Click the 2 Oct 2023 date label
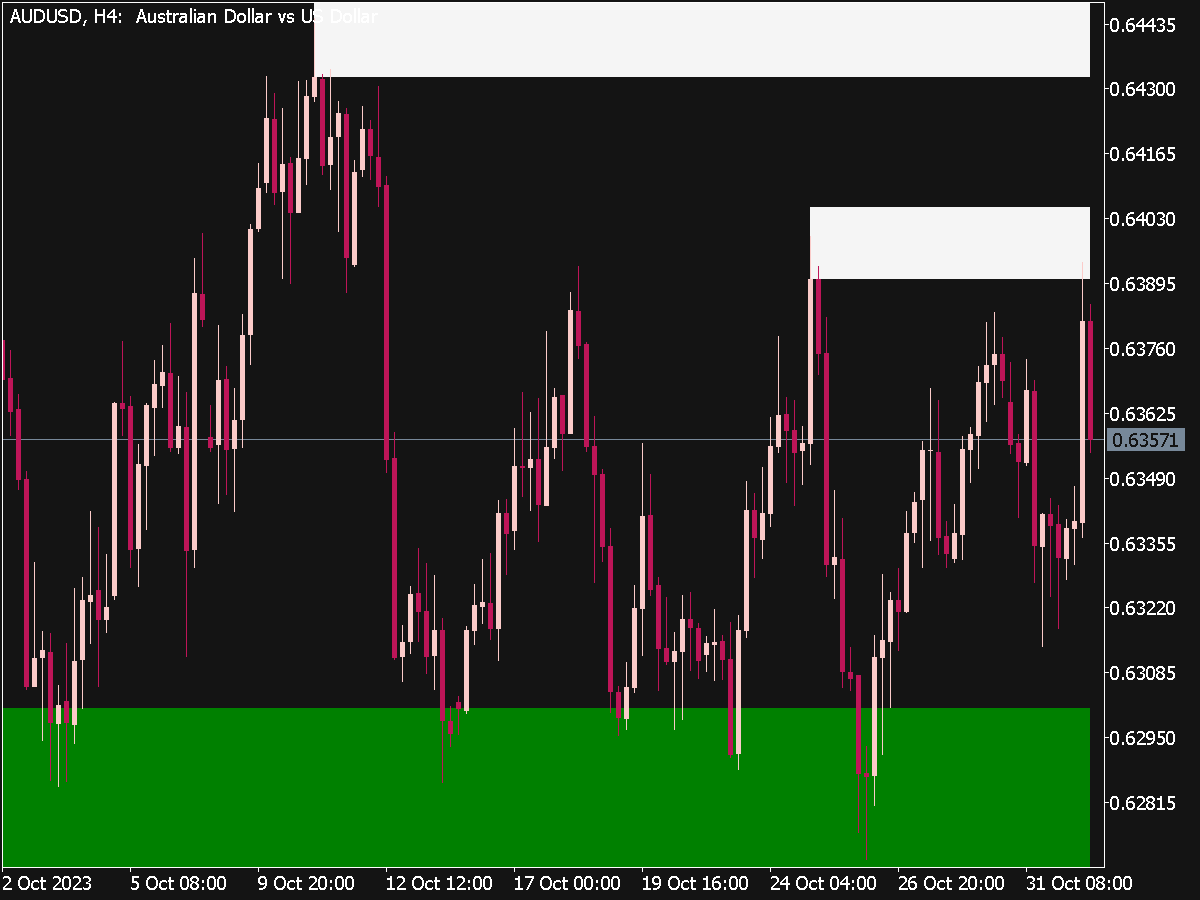This screenshot has height=900, width=1200. (47, 883)
